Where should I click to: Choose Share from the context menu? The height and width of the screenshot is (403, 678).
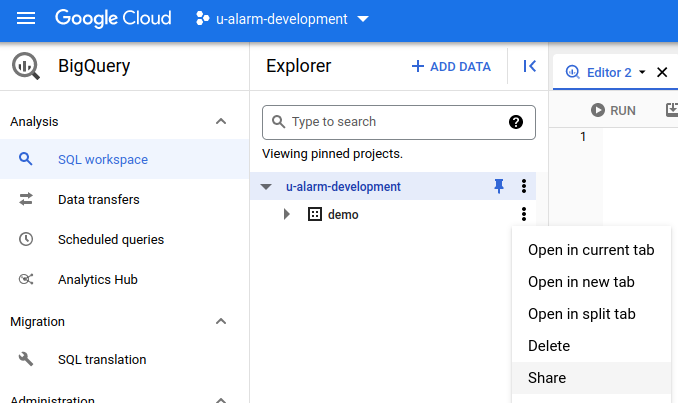[x=547, y=378]
